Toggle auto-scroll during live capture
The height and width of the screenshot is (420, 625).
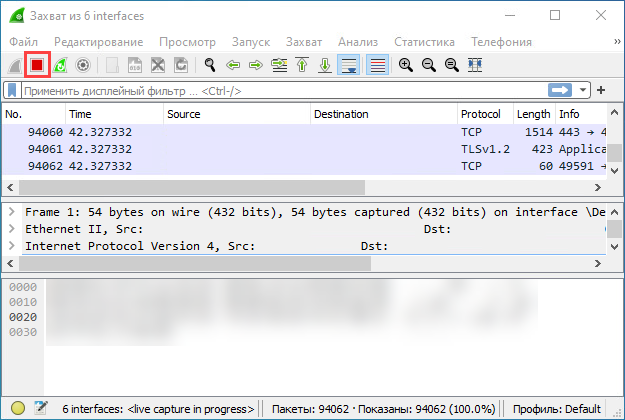click(348, 65)
